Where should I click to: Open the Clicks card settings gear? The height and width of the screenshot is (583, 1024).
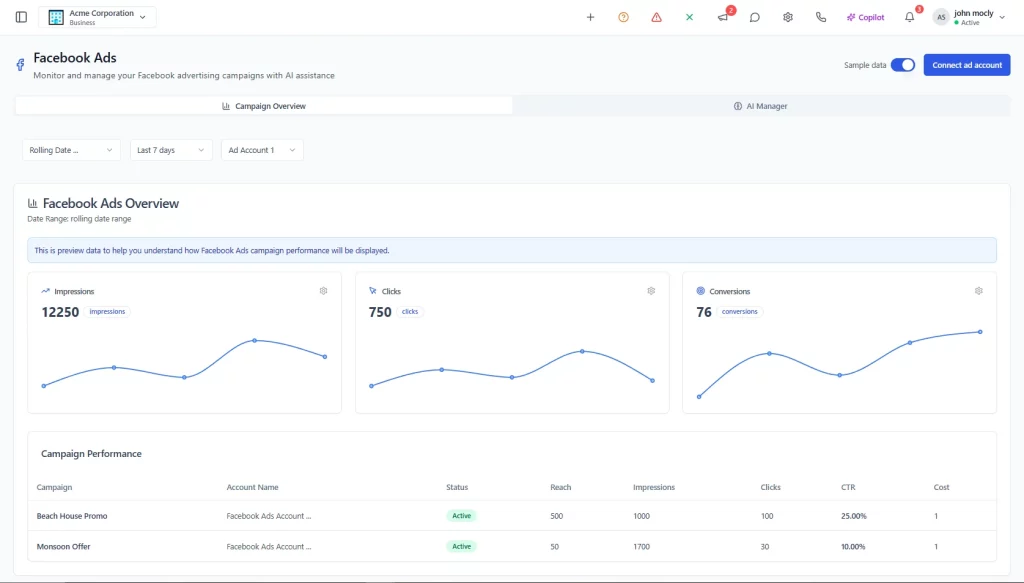coord(651,291)
